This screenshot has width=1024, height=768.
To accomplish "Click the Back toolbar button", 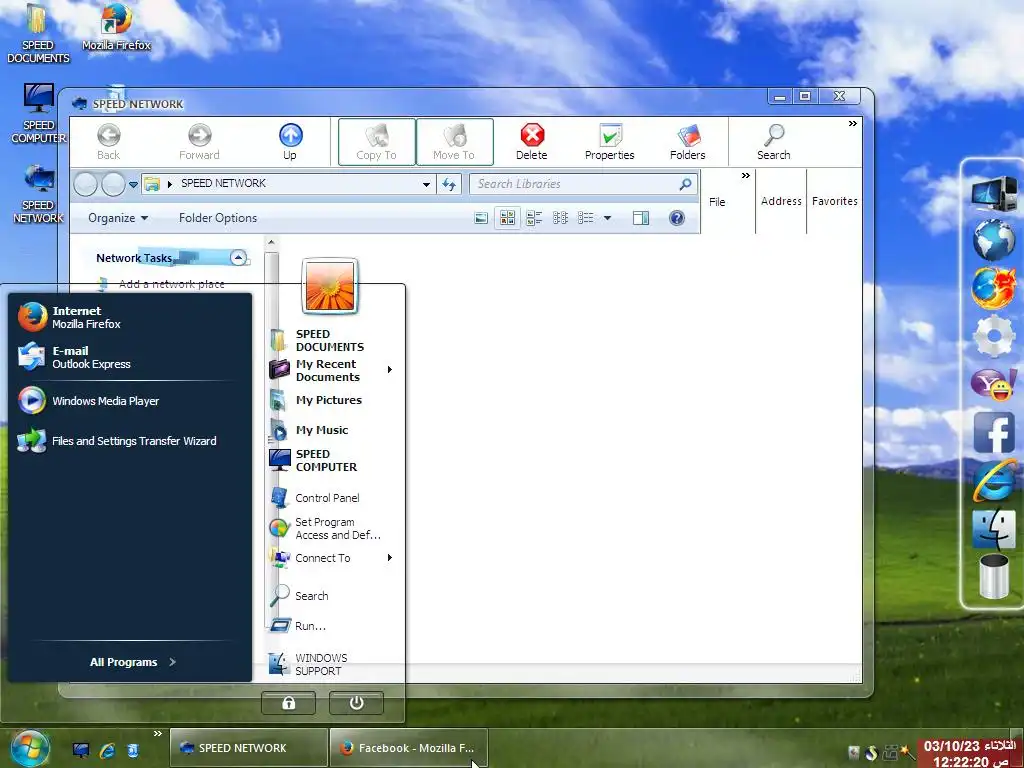I will 108,142.
